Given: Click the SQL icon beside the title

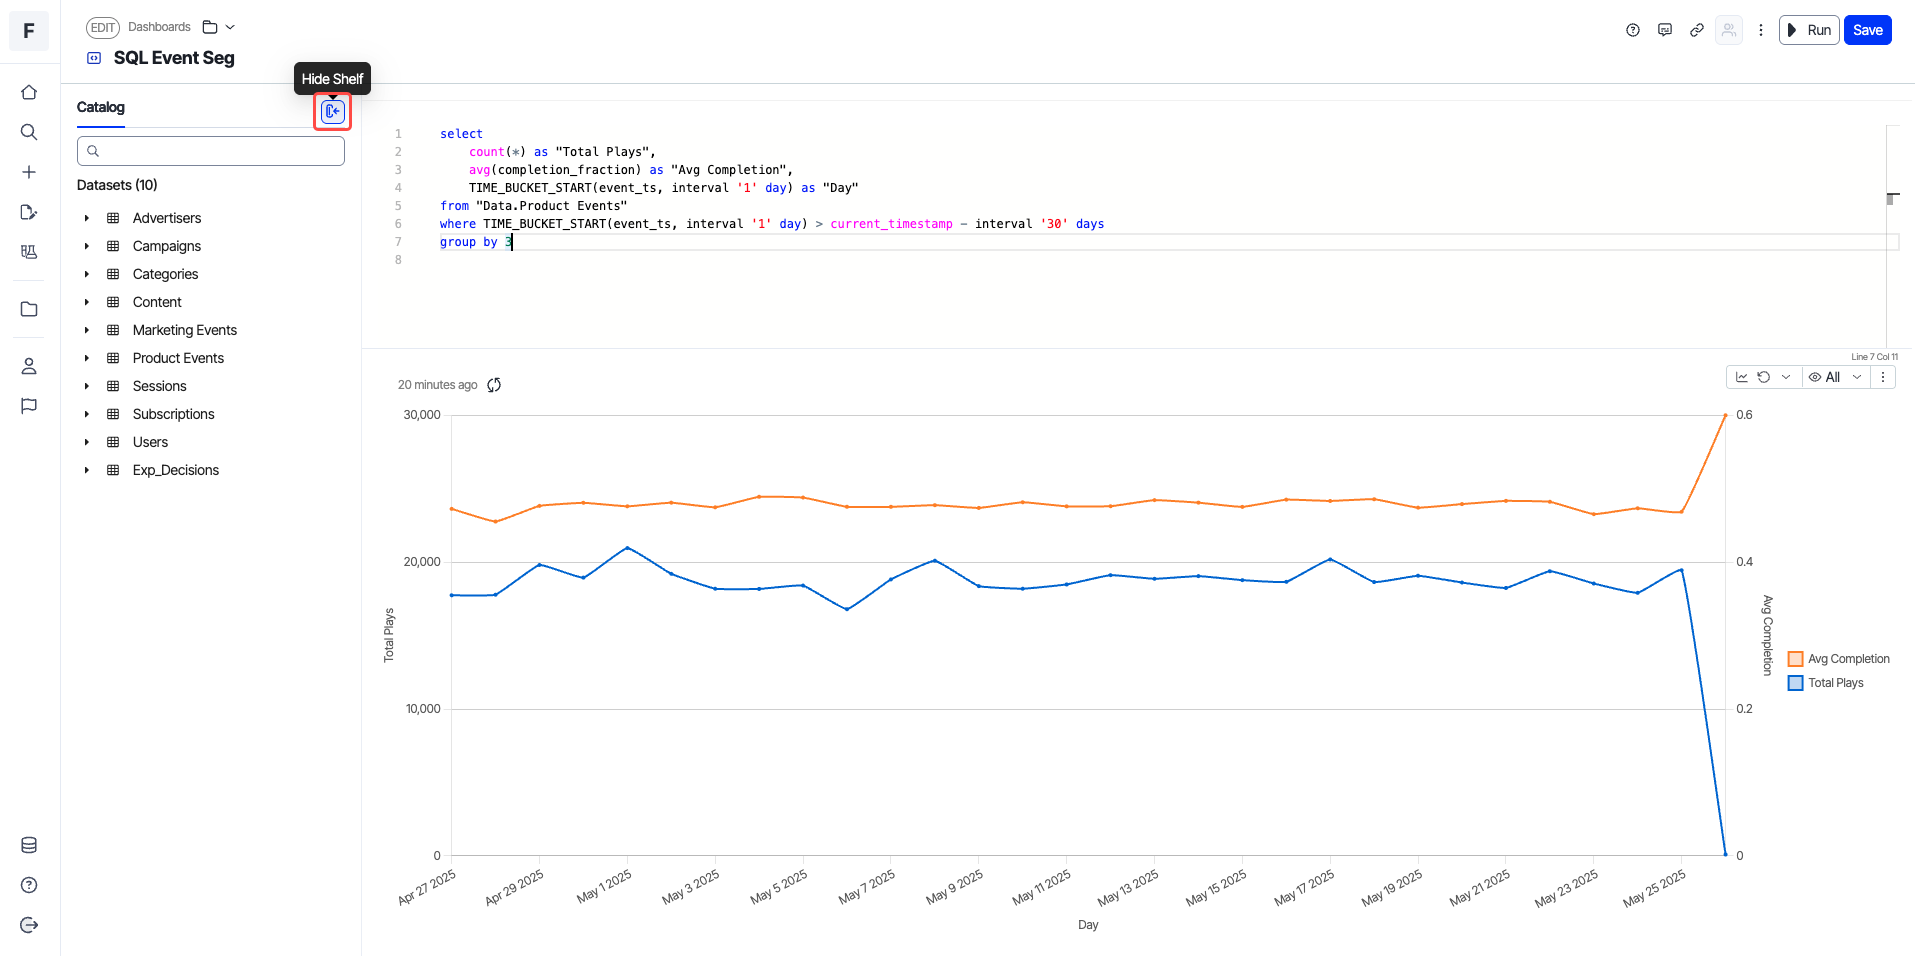Looking at the screenshot, I should click(x=94, y=58).
